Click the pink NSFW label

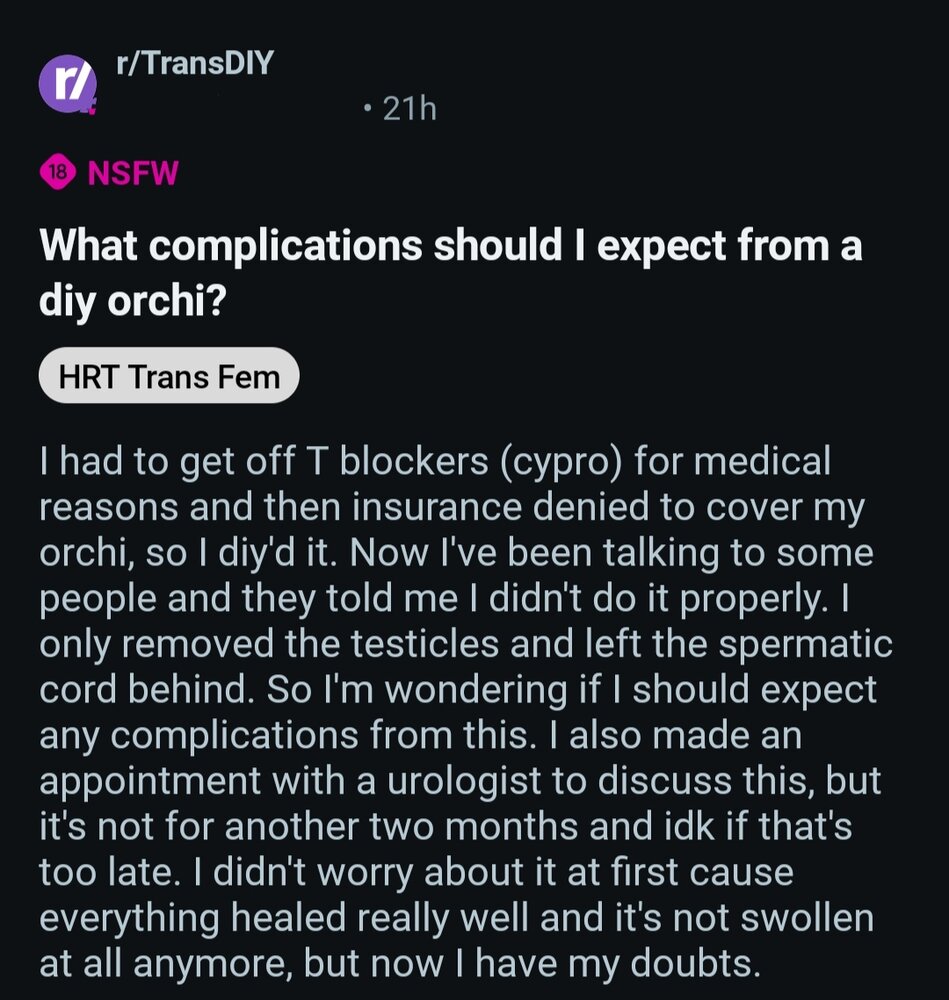[x=133, y=172]
